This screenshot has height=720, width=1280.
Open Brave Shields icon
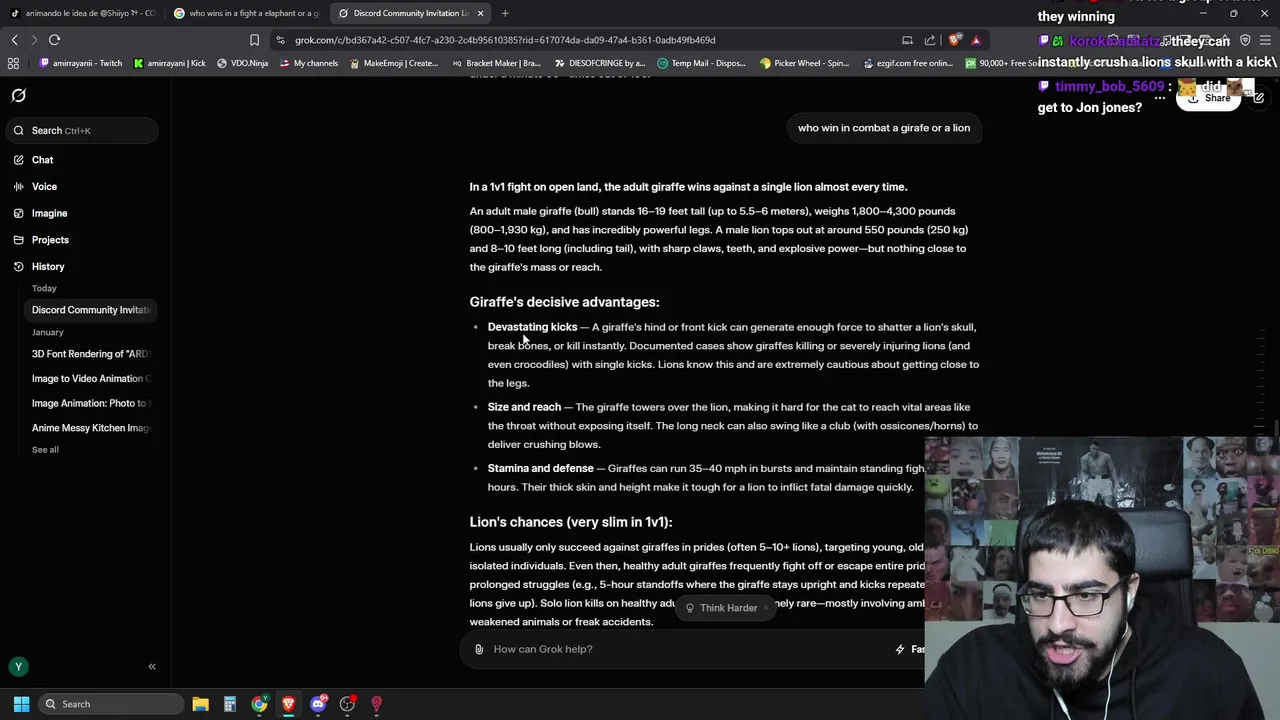[955, 40]
